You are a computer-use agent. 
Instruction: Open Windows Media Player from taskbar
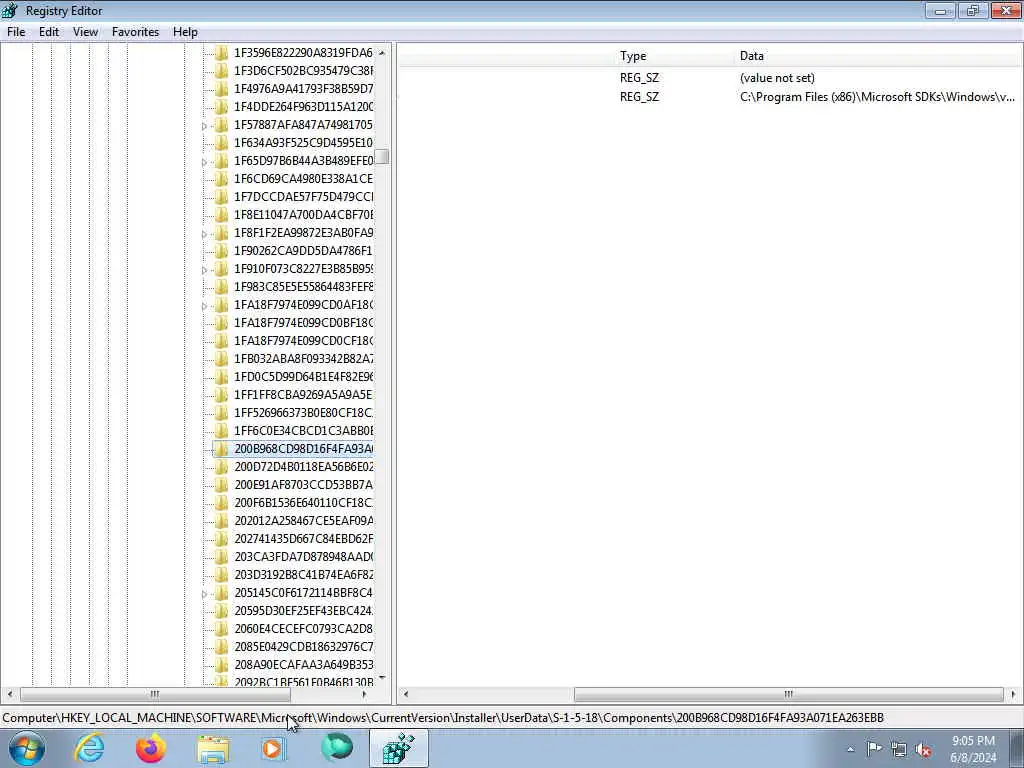[x=274, y=749]
